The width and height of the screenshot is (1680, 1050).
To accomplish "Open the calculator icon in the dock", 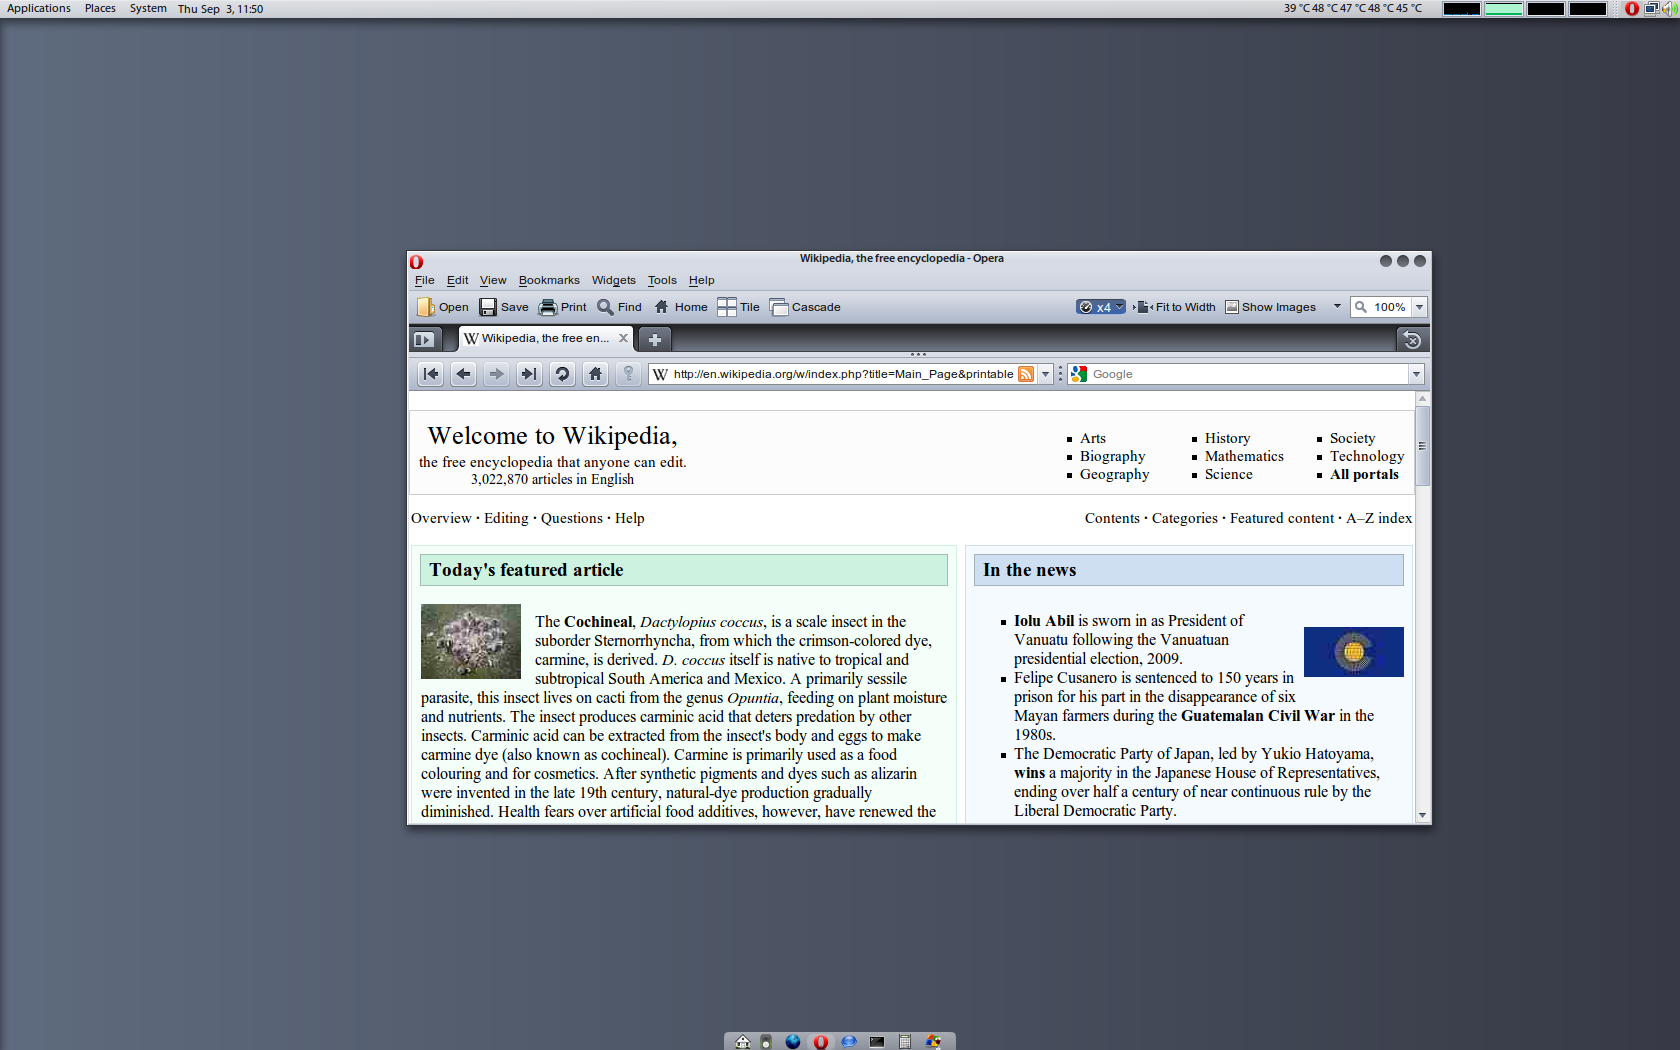I will [x=905, y=1042].
